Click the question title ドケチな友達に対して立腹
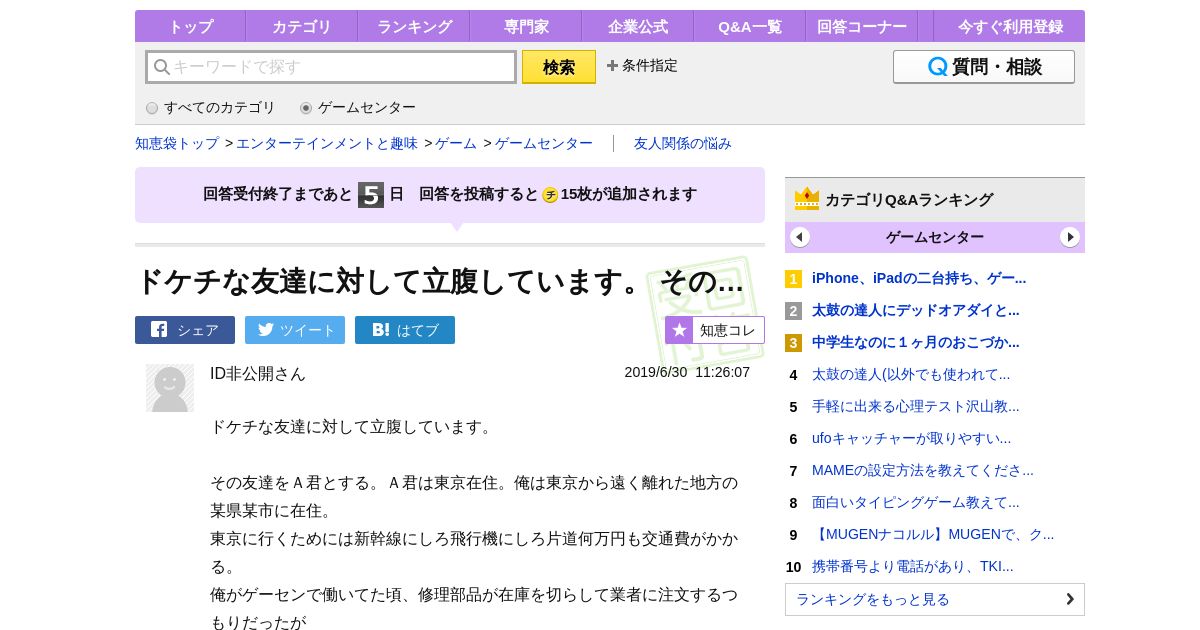 pyautogui.click(x=440, y=282)
